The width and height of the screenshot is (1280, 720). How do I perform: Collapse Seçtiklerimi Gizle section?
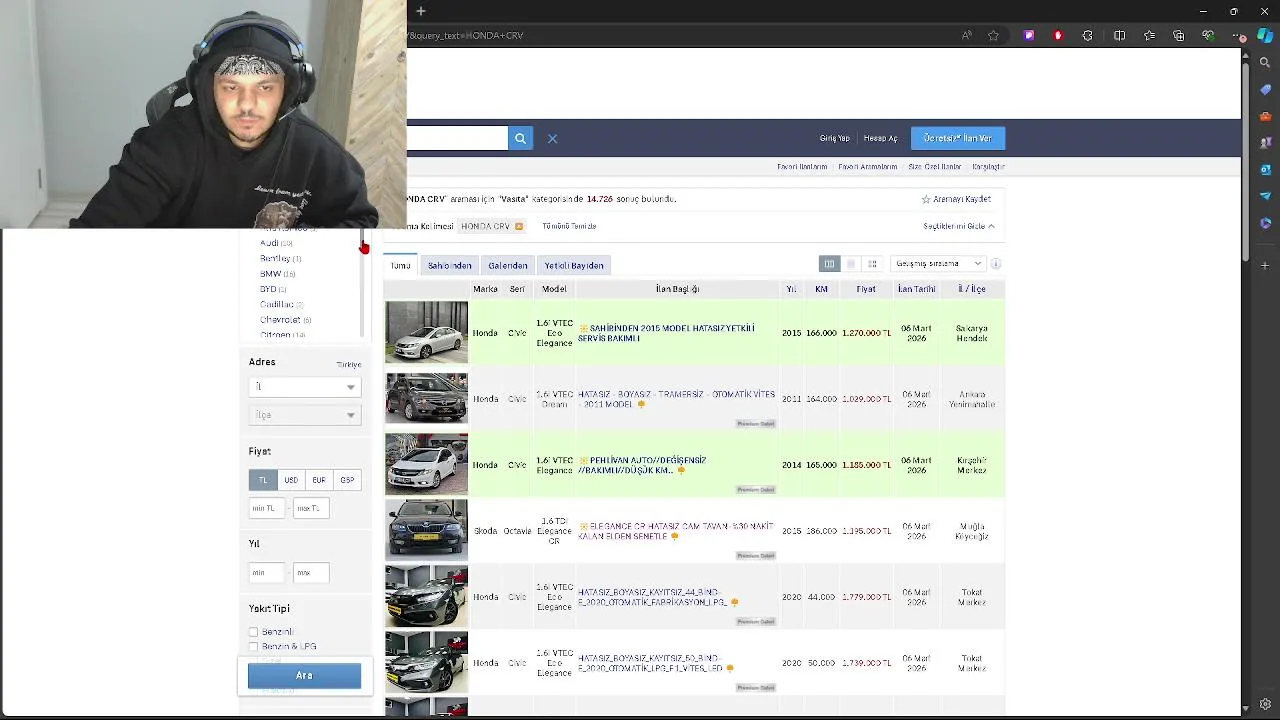[x=958, y=226]
